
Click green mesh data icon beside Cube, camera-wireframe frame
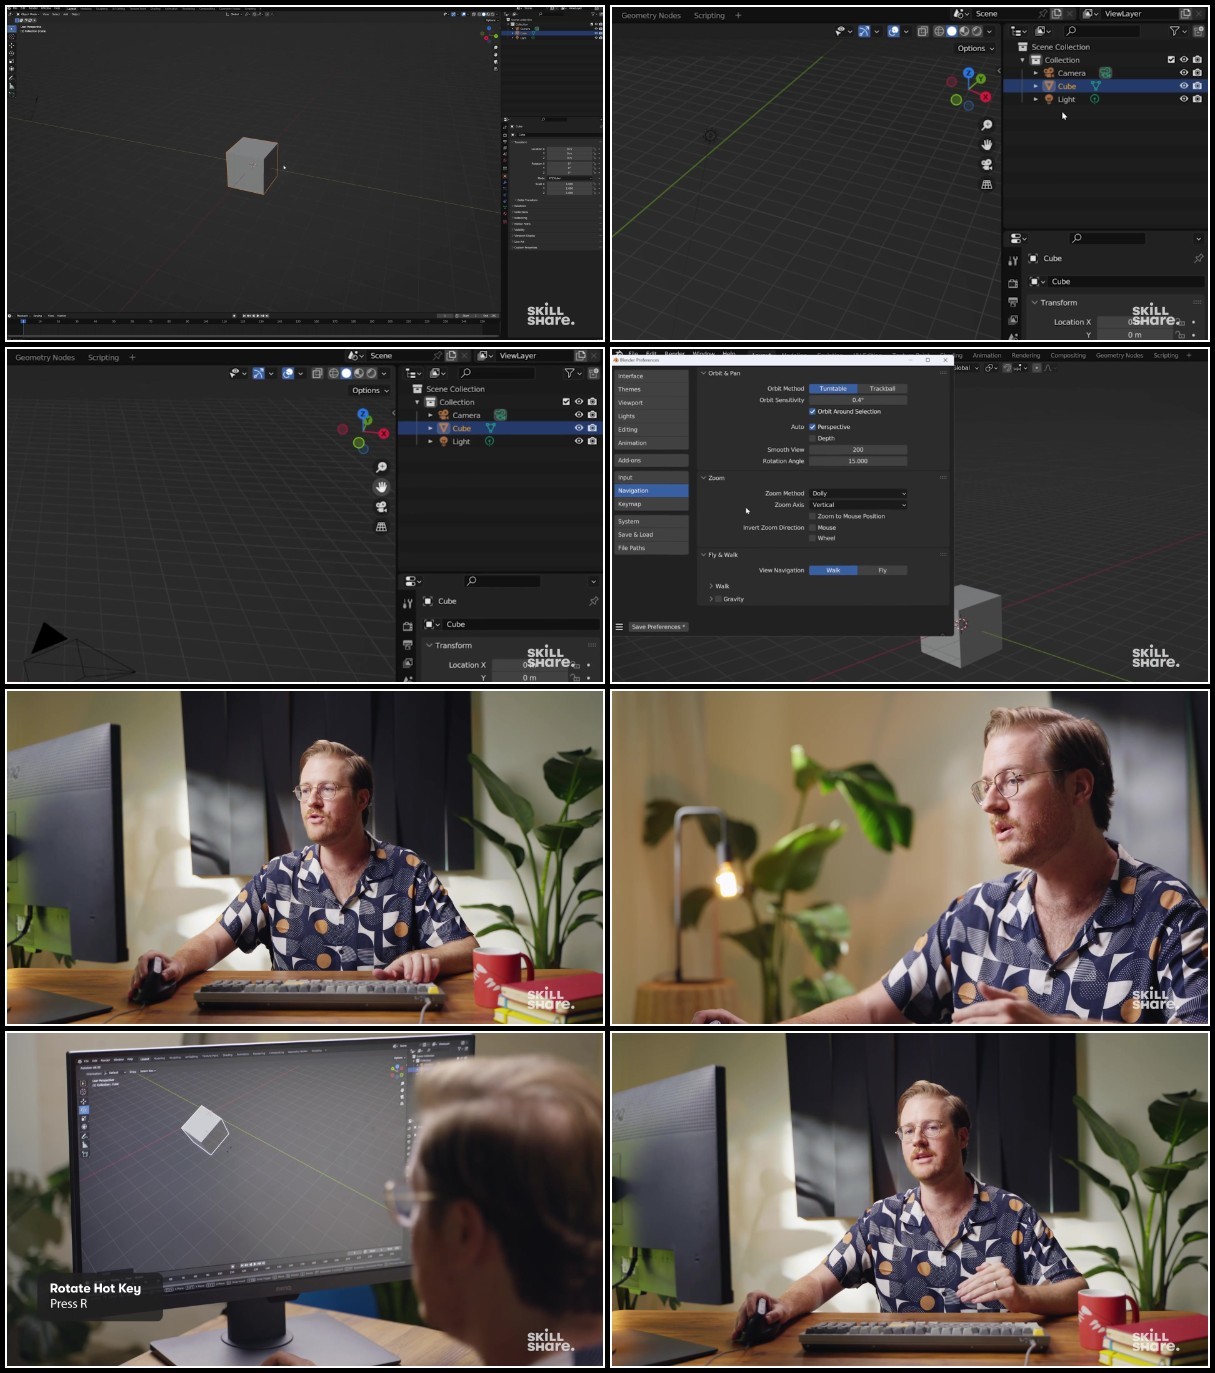coord(490,428)
